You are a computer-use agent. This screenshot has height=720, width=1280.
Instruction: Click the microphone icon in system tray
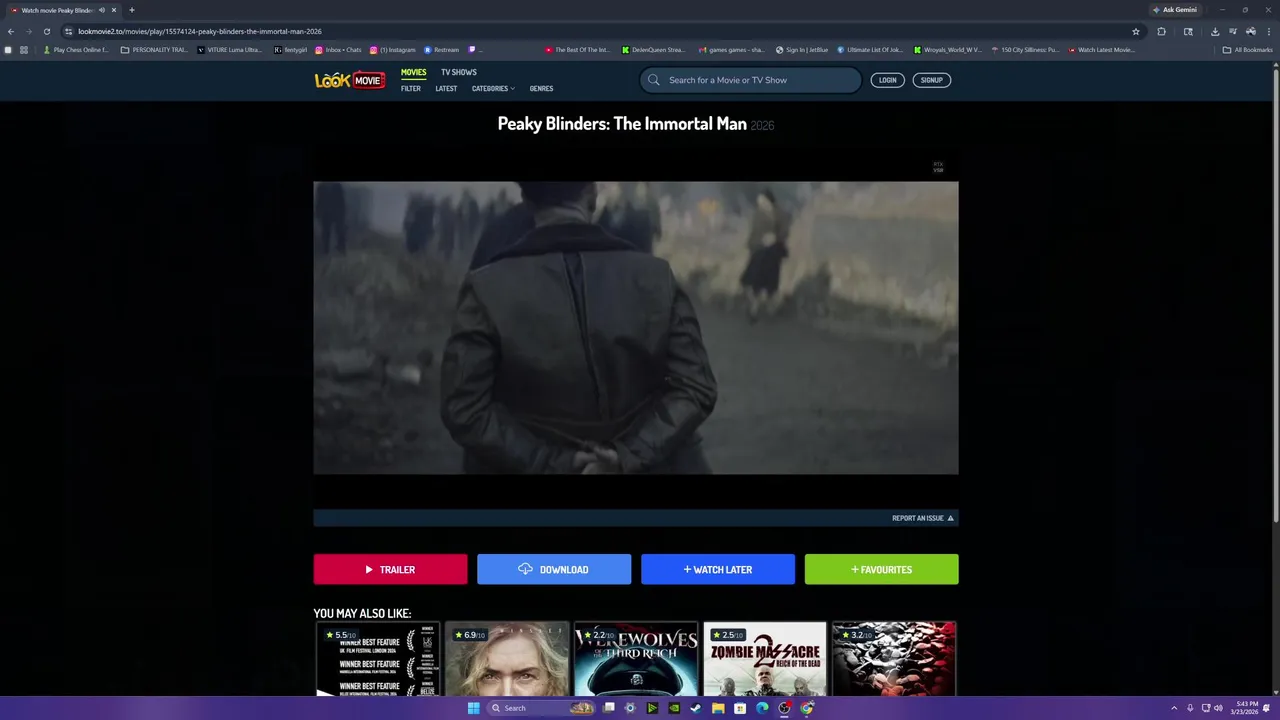pos(1190,708)
